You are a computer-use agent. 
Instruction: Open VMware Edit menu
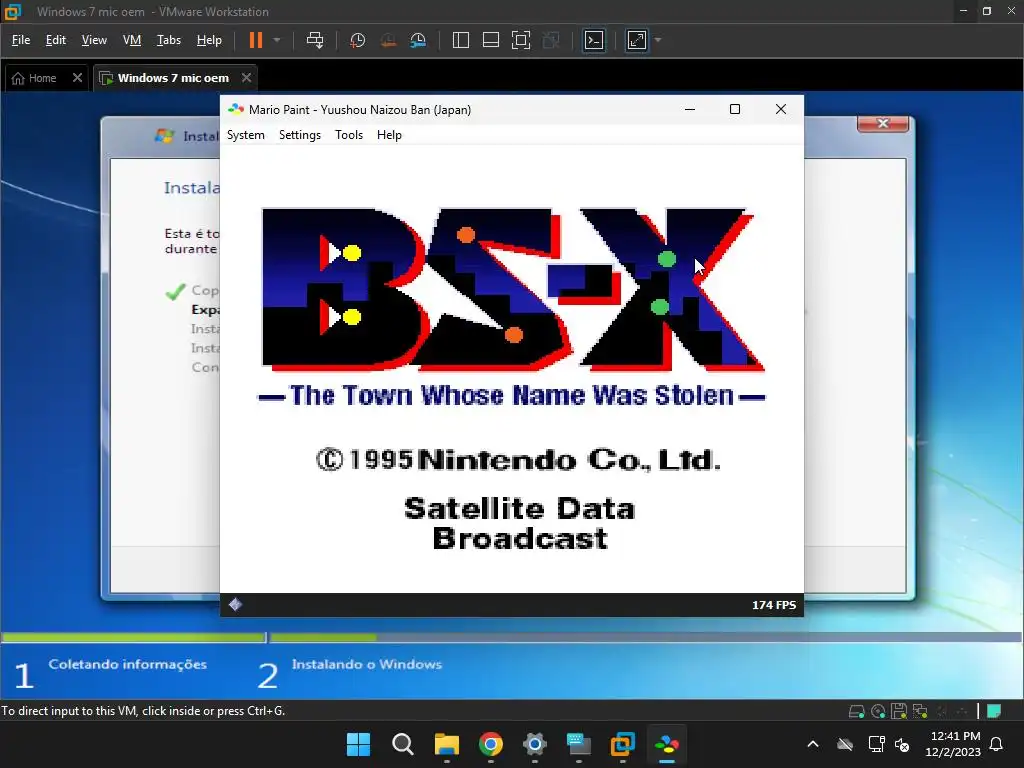click(x=56, y=40)
